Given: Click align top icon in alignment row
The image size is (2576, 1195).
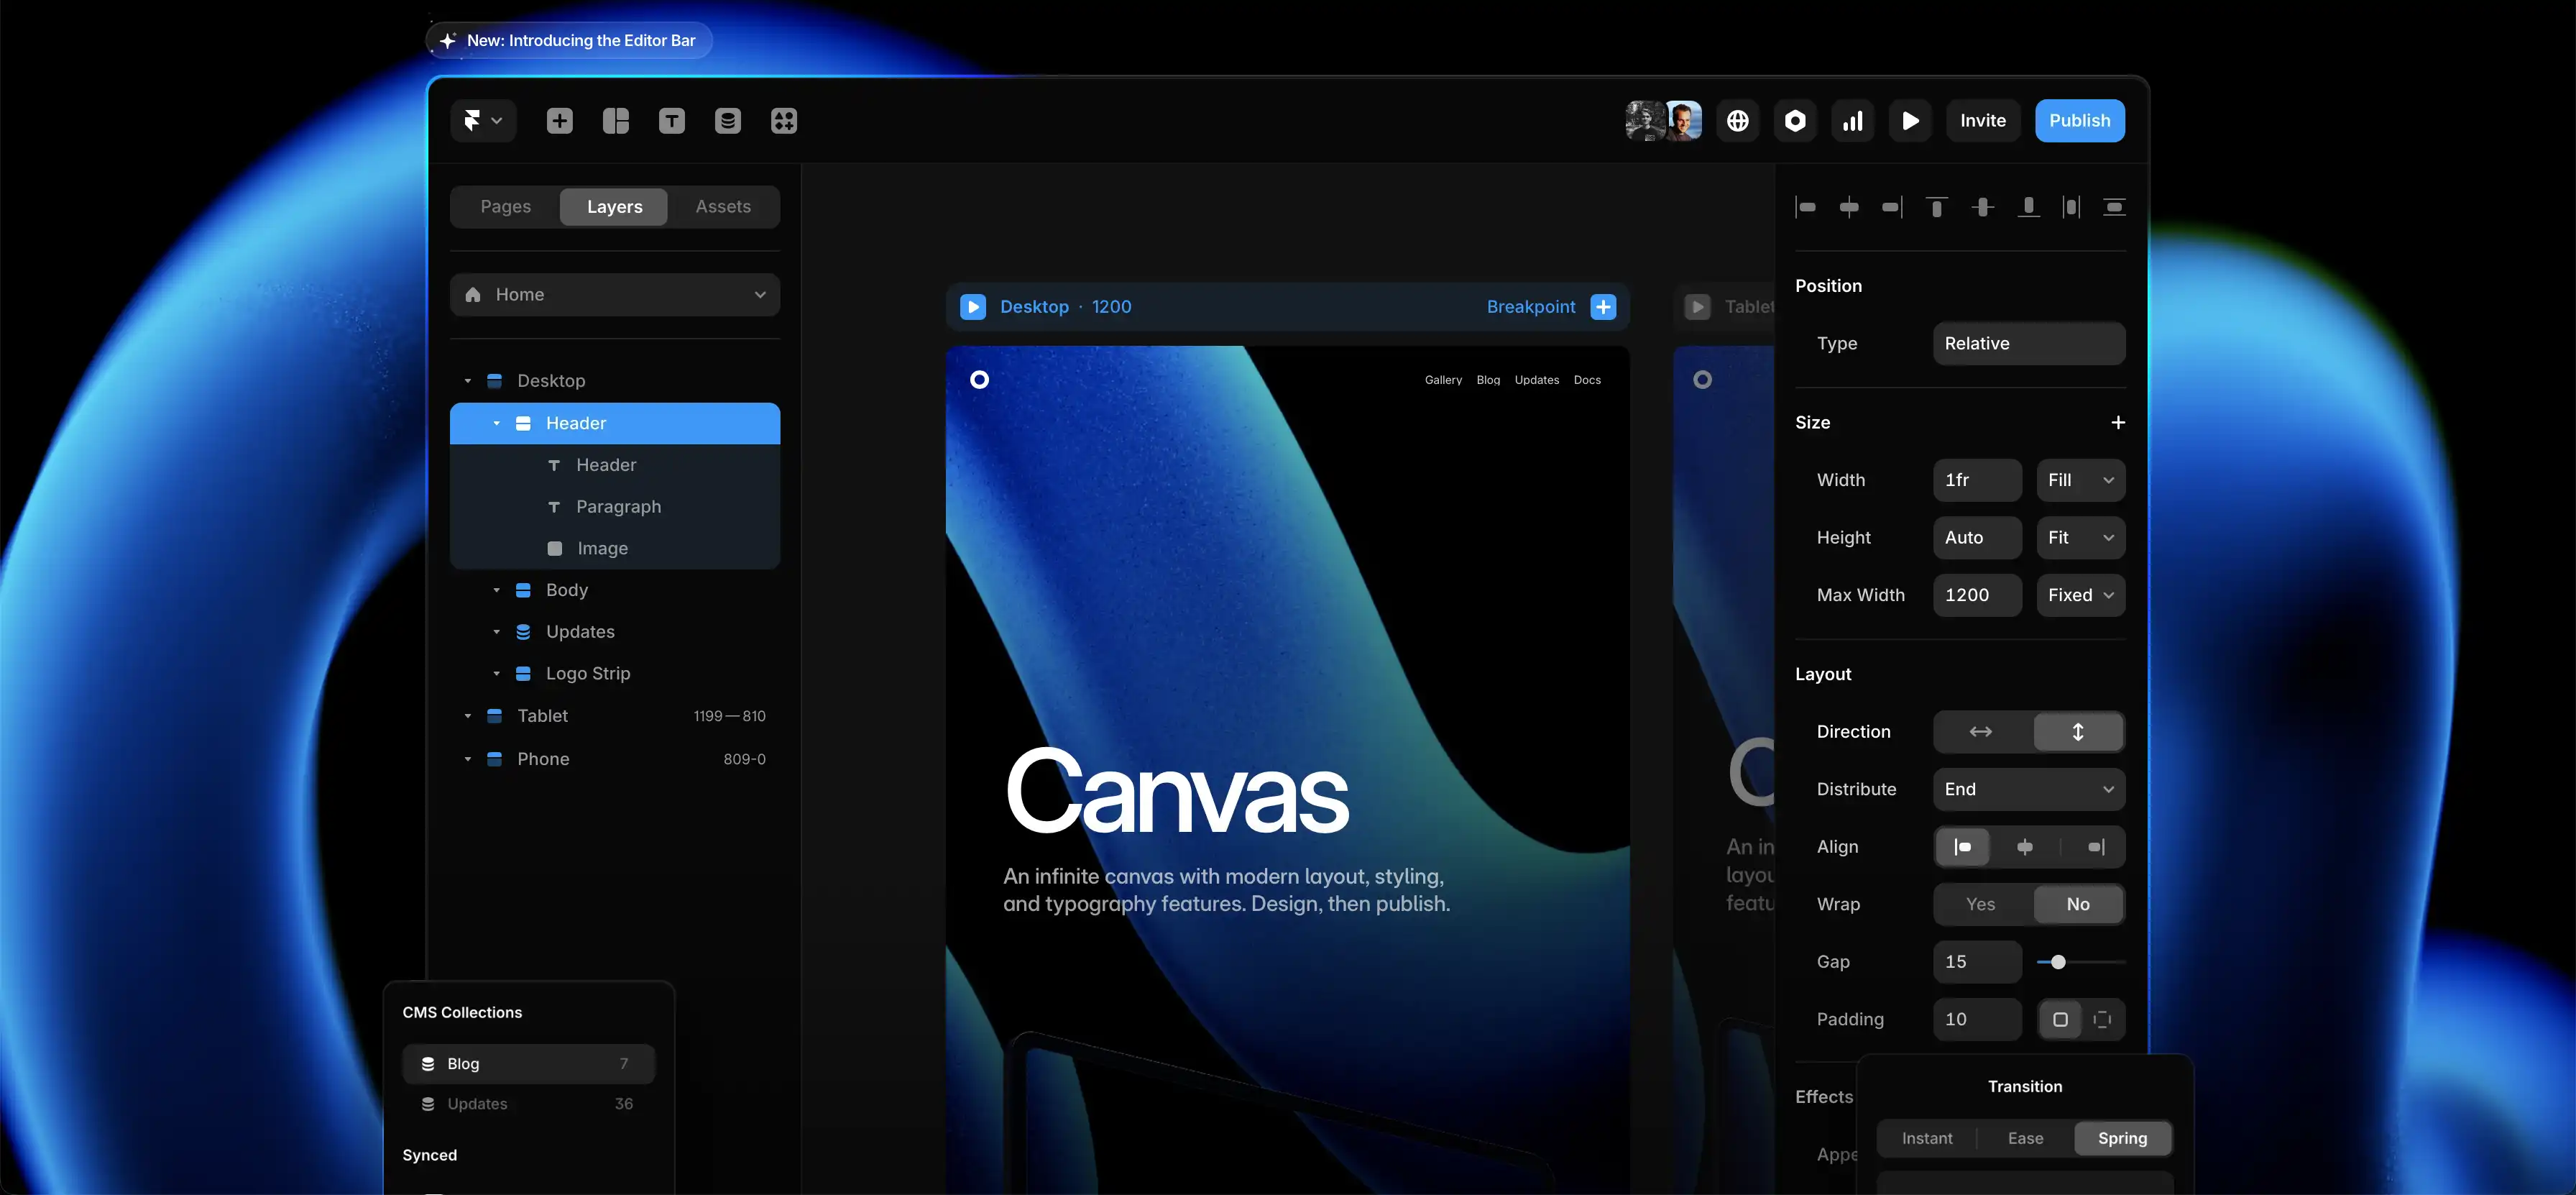Looking at the screenshot, I should pos(1937,207).
